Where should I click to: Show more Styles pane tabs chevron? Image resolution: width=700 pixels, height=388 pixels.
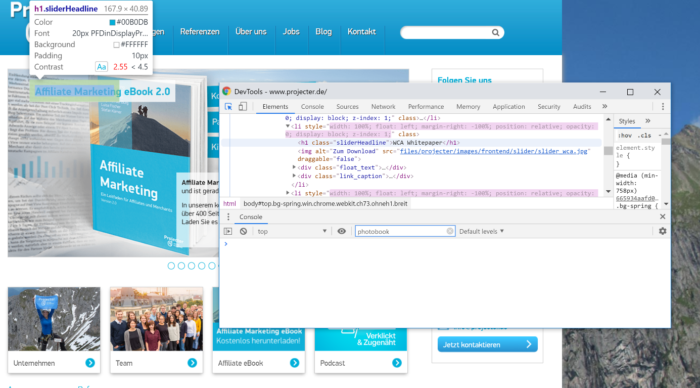pos(648,121)
